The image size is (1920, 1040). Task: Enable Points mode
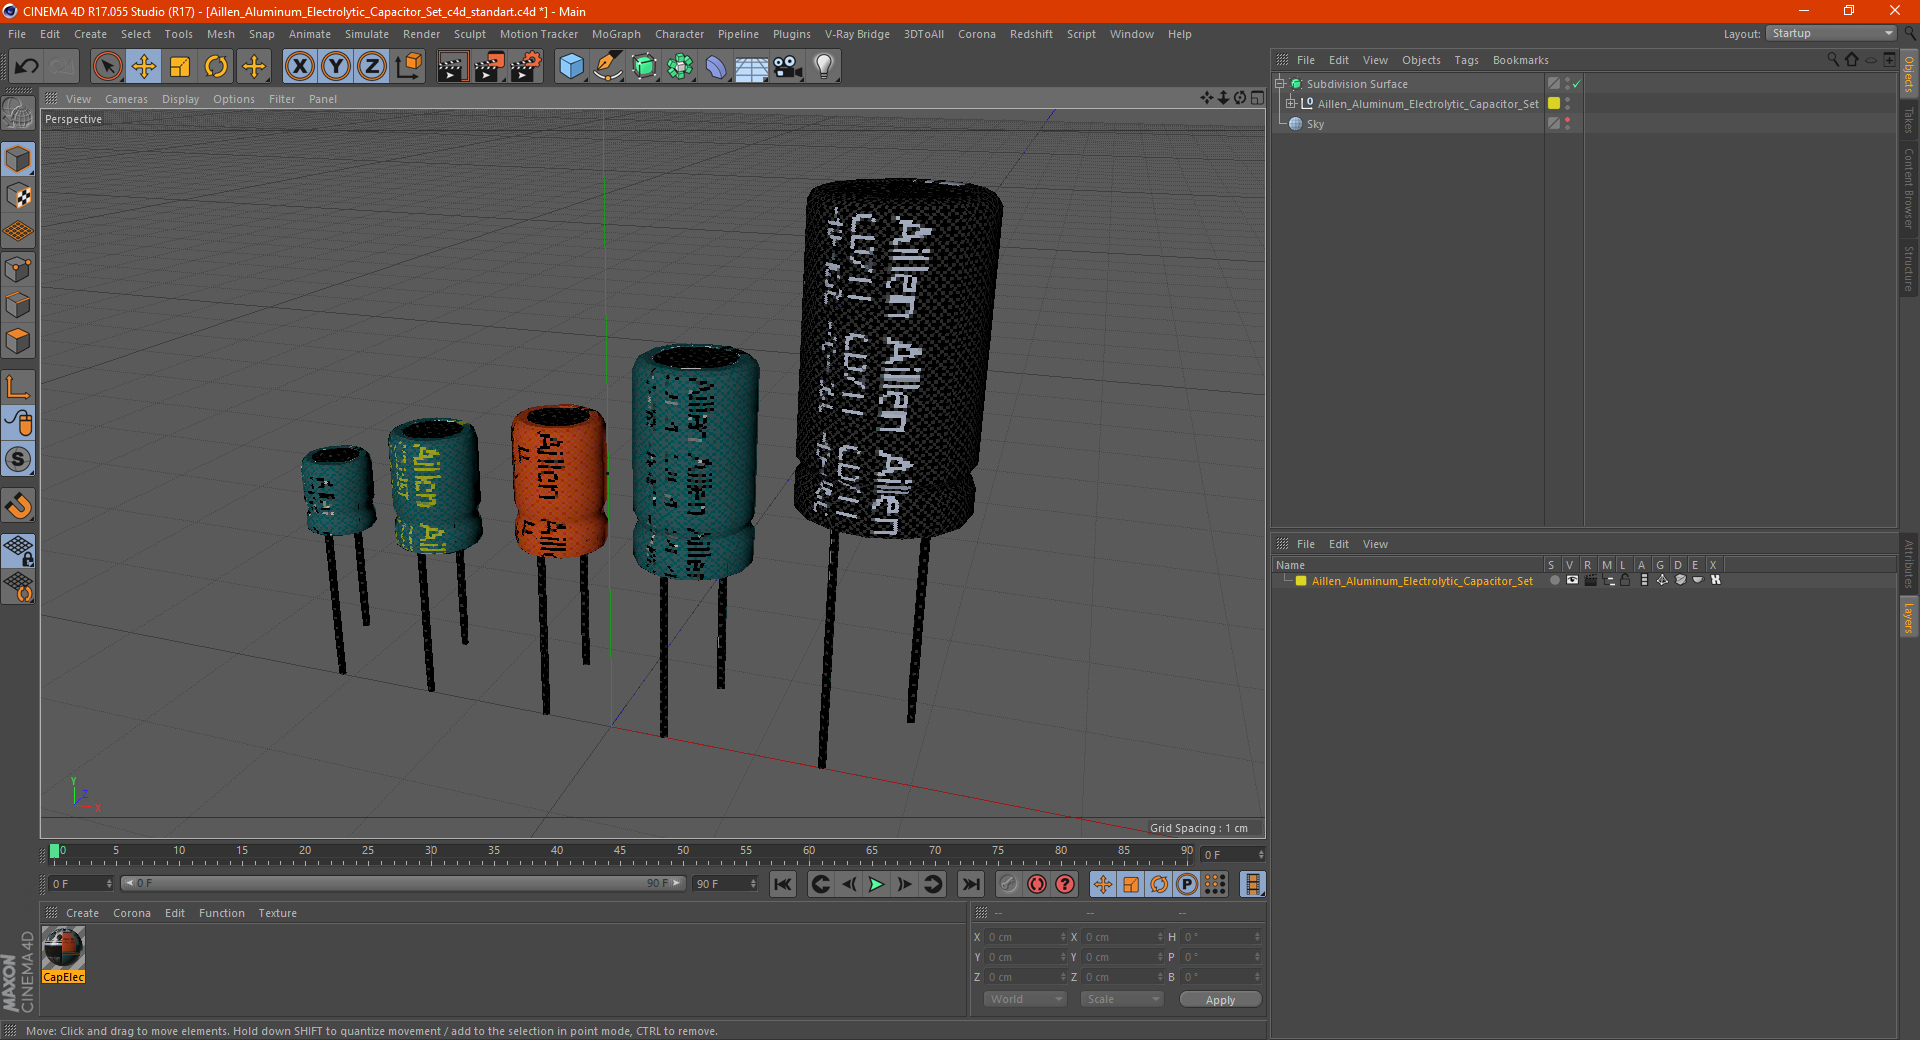click(x=19, y=269)
